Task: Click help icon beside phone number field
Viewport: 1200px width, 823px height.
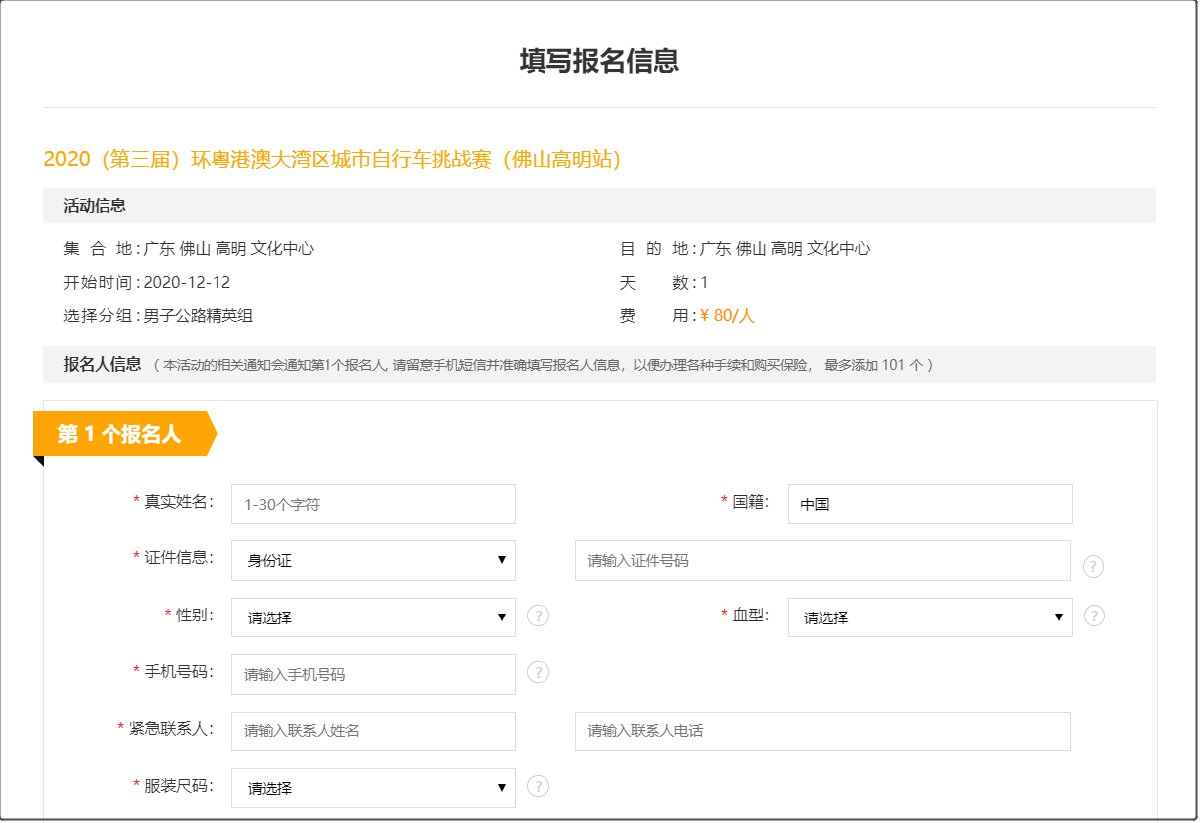Action: point(538,672)
